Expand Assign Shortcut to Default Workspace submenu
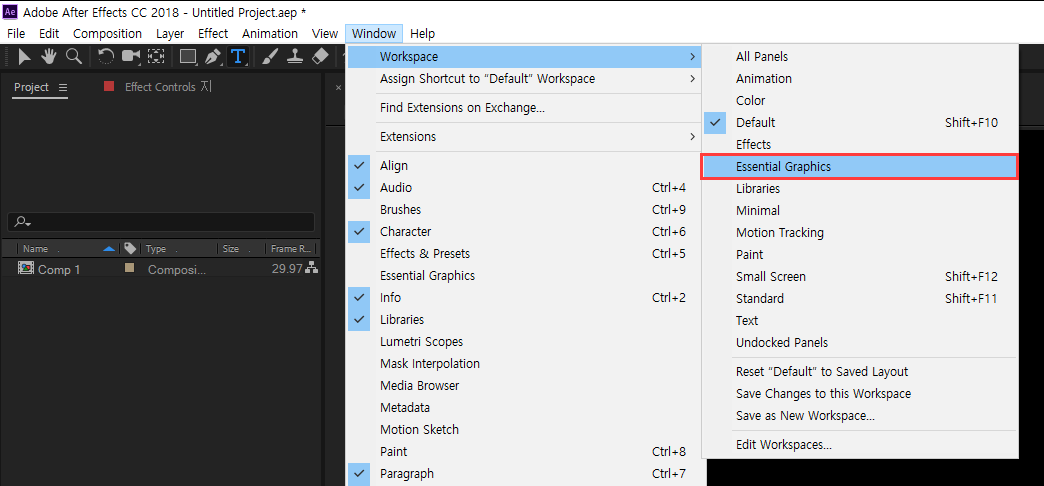 click(524, 79)
